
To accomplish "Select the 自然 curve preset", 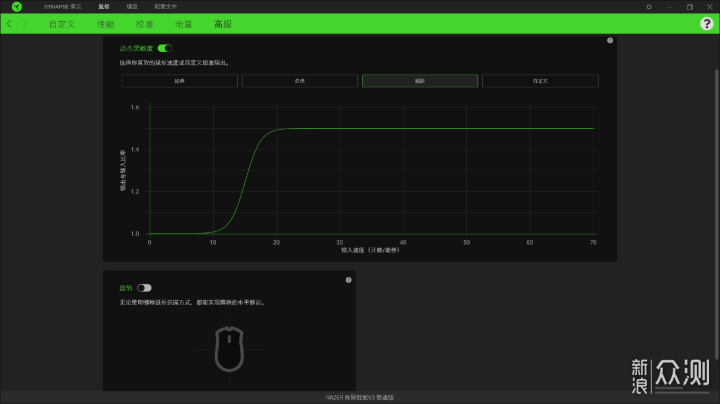I will click(x=300, y=81).
